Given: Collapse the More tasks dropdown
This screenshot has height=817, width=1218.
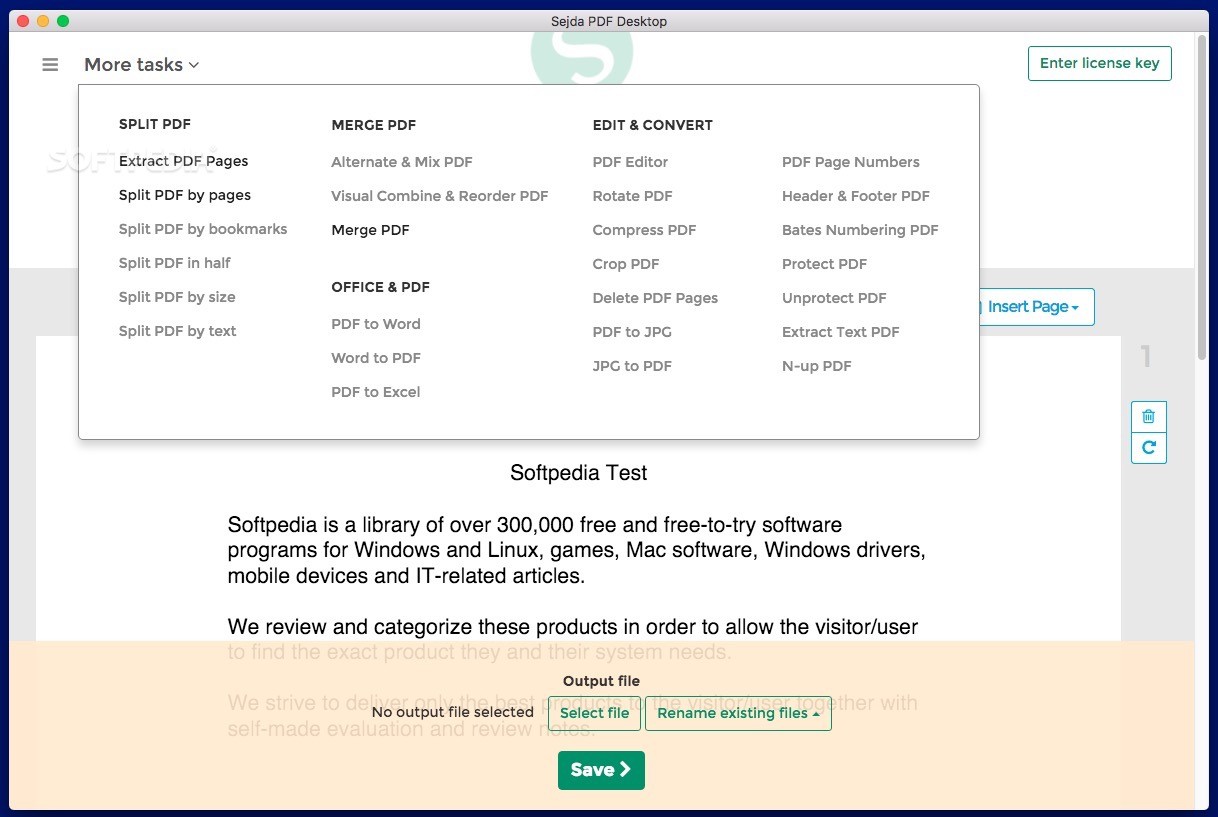Looking at the screenshot, I should (x=141, y=64).
